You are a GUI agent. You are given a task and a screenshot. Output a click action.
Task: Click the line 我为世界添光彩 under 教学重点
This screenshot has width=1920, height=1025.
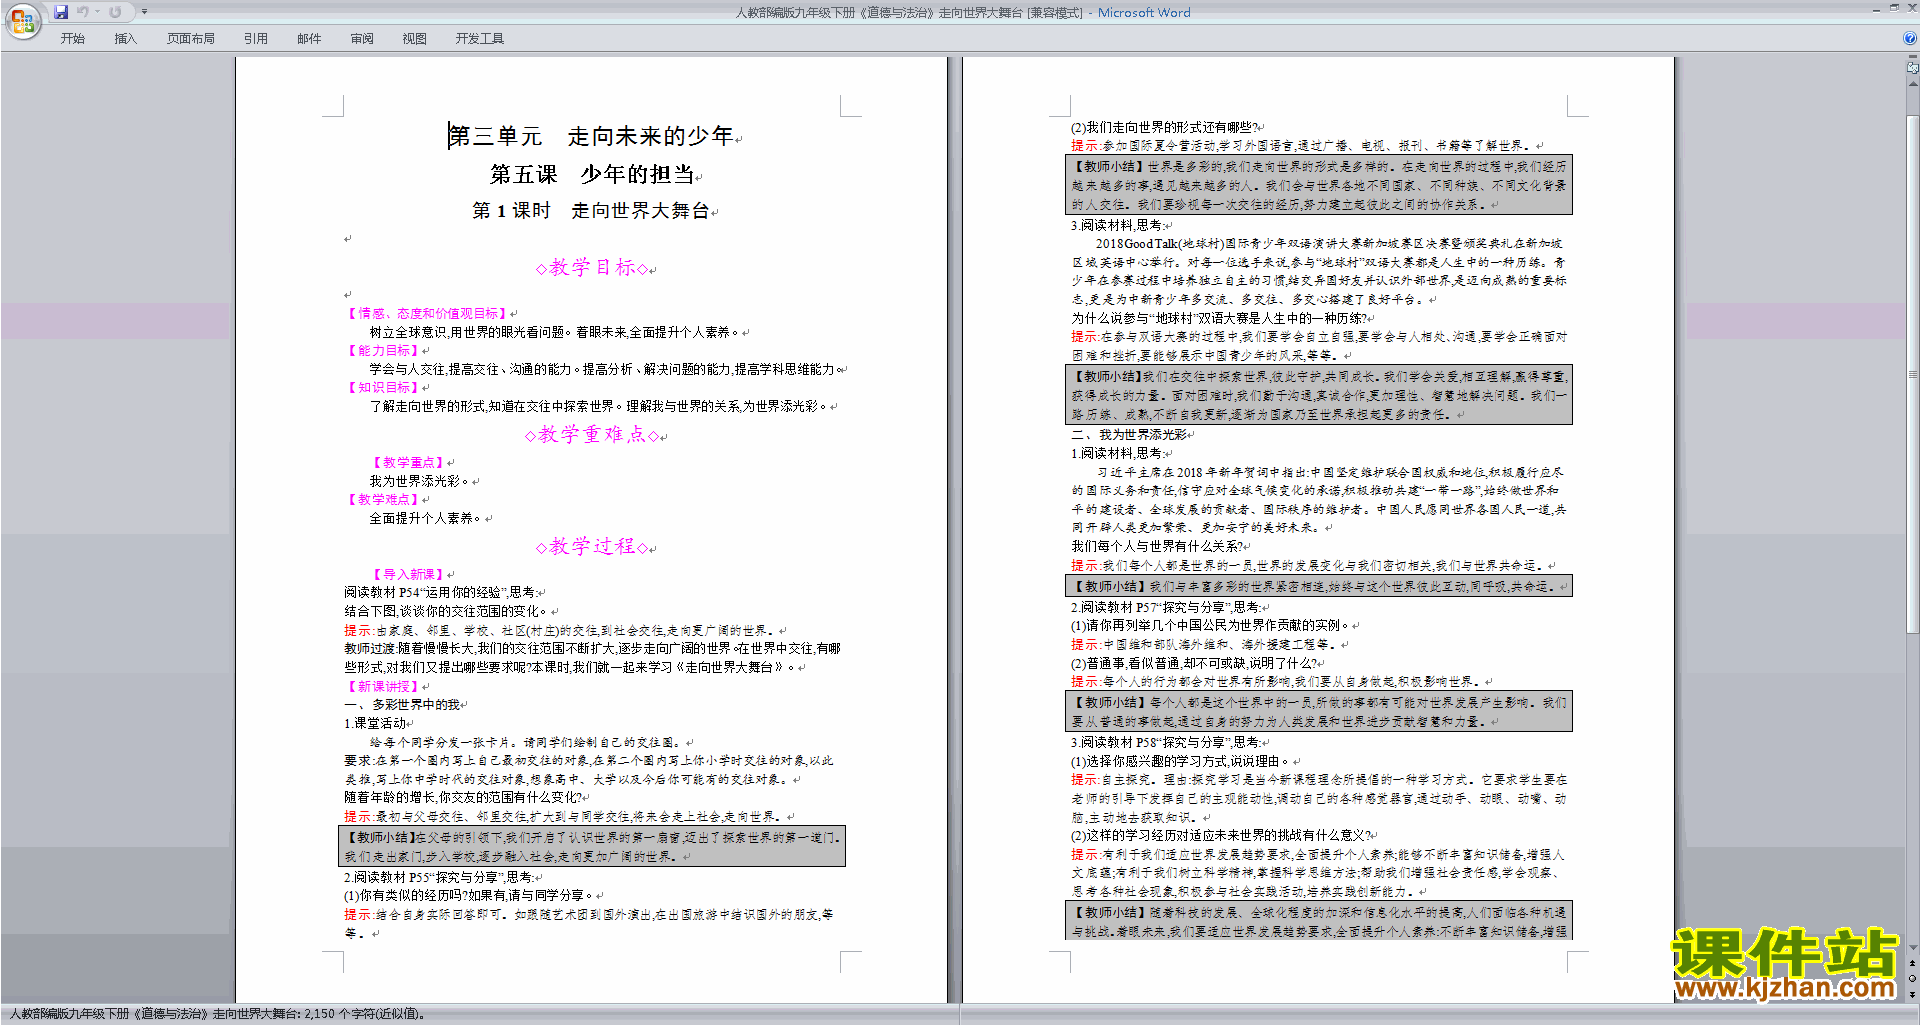pyautogui.click(x=420, y=481)
